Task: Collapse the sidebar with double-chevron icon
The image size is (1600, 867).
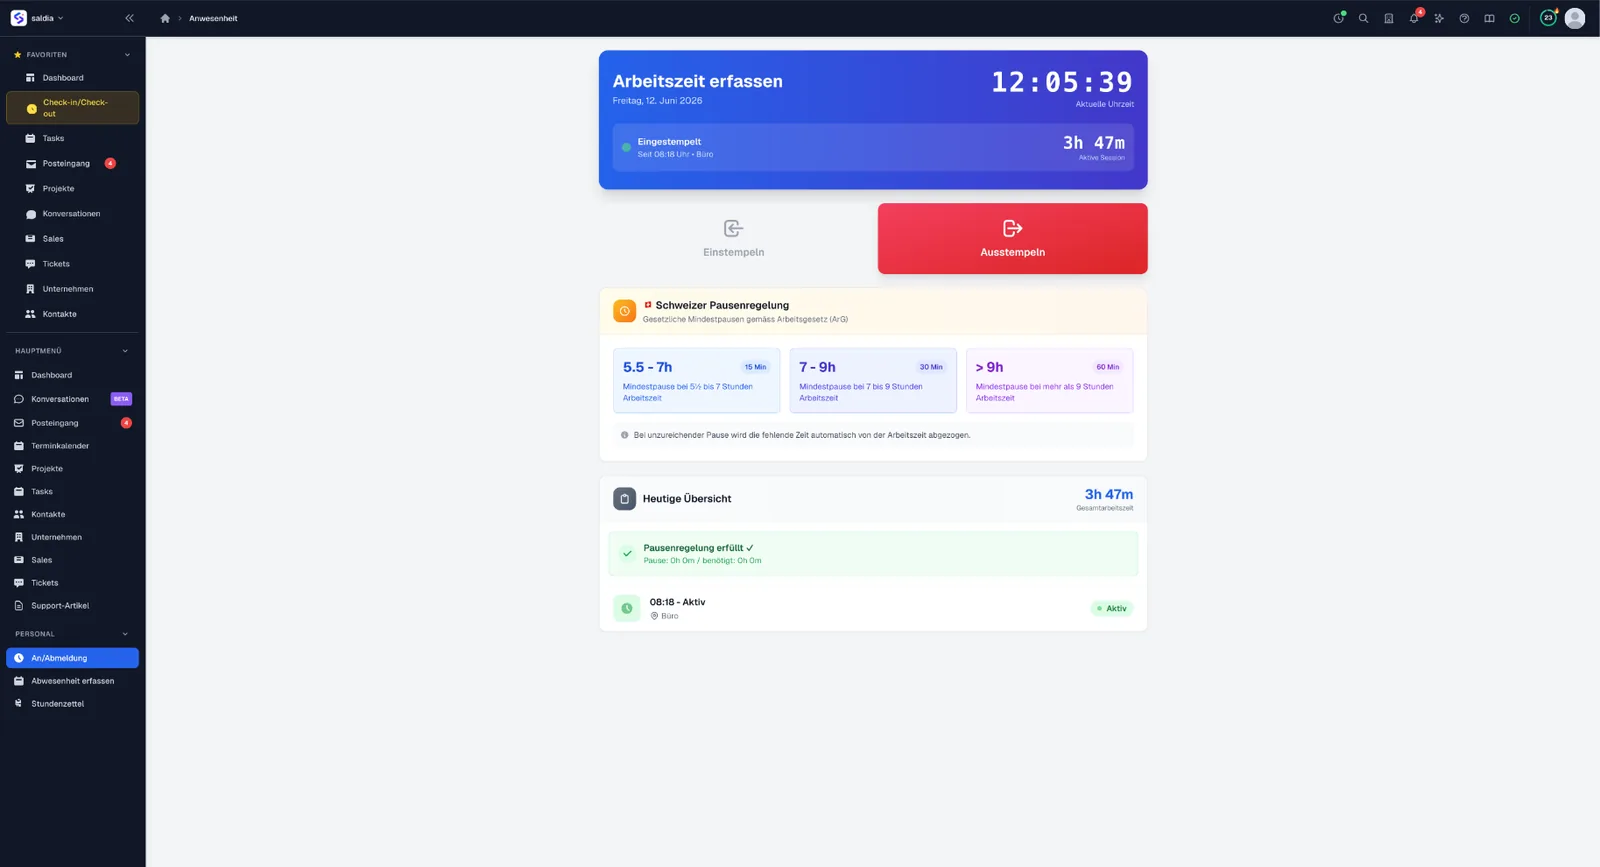Action: (129, 18)
